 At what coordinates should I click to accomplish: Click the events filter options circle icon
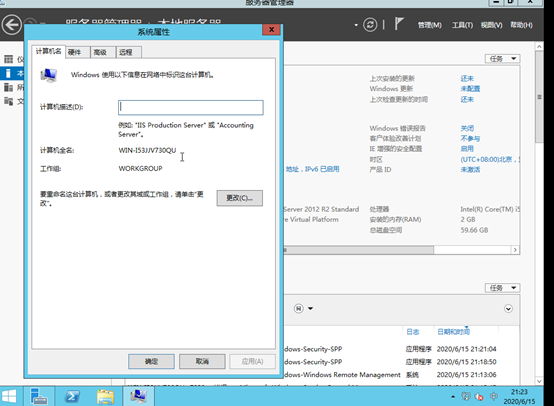click(299, 308)
